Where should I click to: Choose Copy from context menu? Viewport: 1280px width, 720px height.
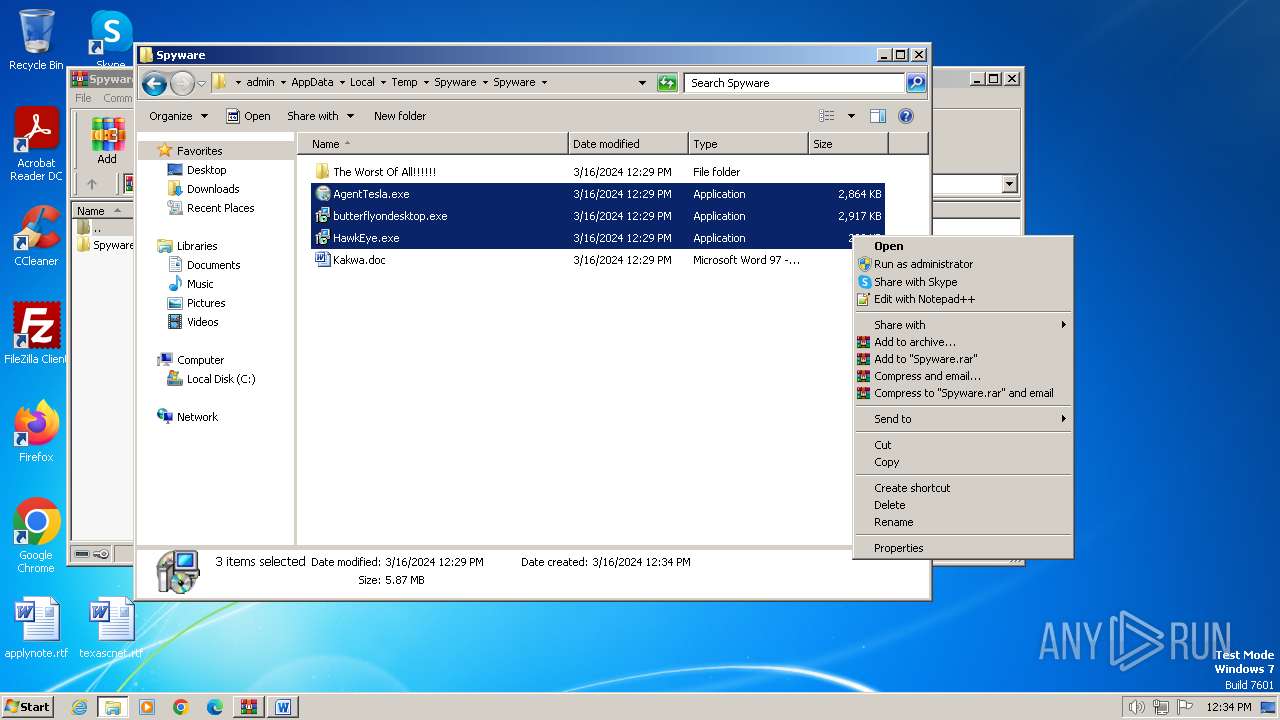tap(963, 462)
